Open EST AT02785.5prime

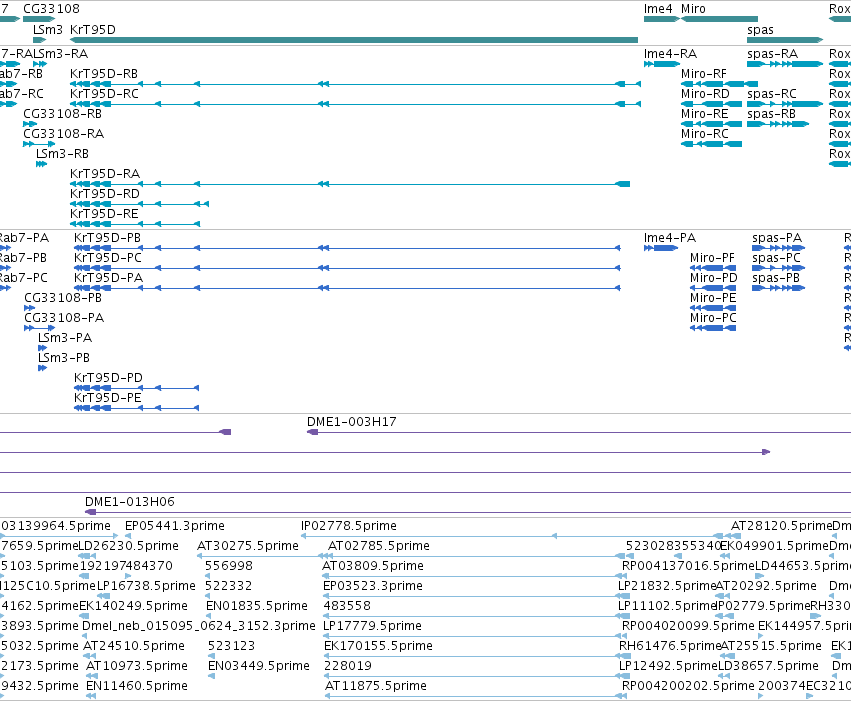pos(379,546)
